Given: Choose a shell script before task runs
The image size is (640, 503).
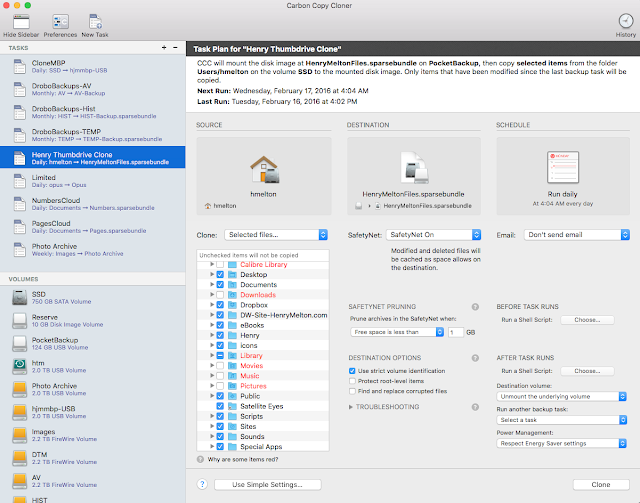Looking at the screenshot, I should pos(587,320).
